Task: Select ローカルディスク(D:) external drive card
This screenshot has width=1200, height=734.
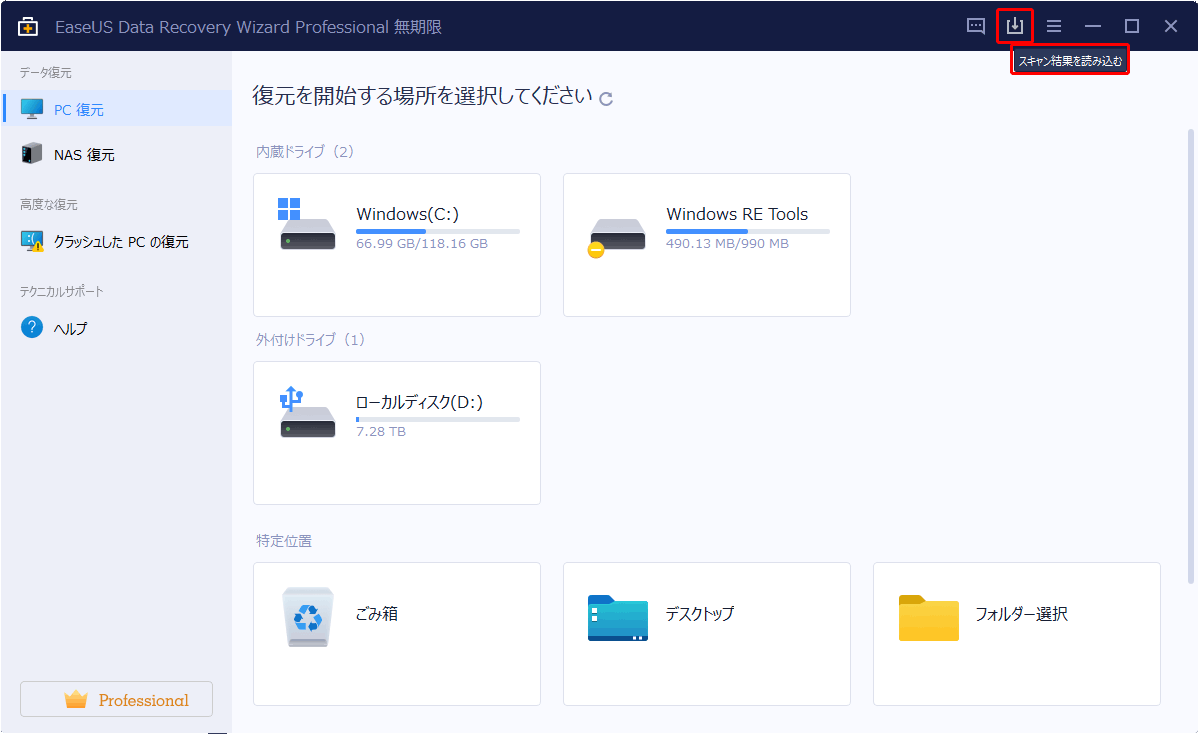Action: tap(397, 433)
